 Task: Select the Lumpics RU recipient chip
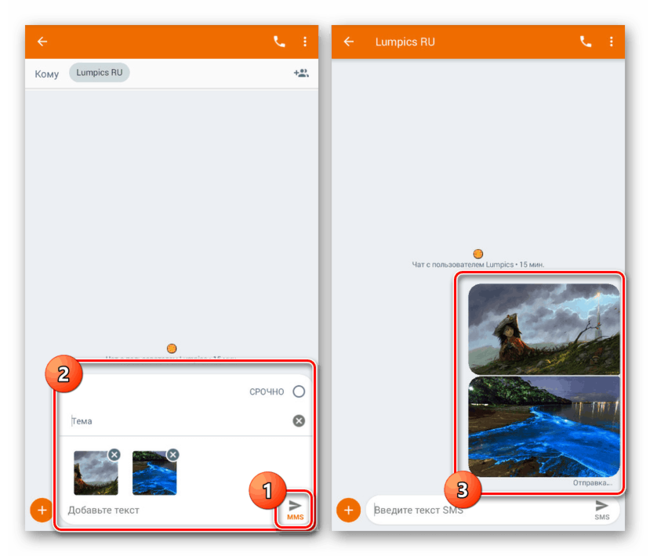[x=99, y=73]
